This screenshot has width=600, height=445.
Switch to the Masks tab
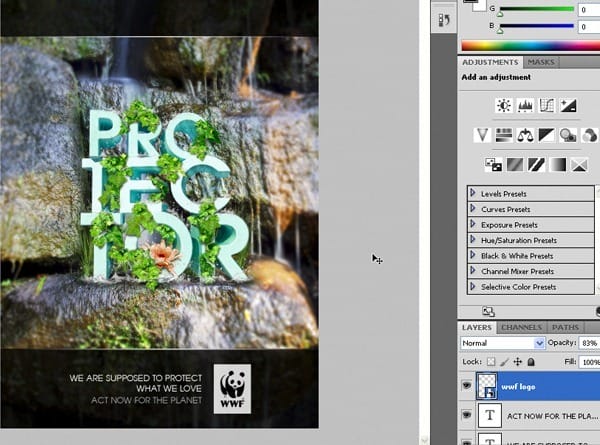coord(541,62)
